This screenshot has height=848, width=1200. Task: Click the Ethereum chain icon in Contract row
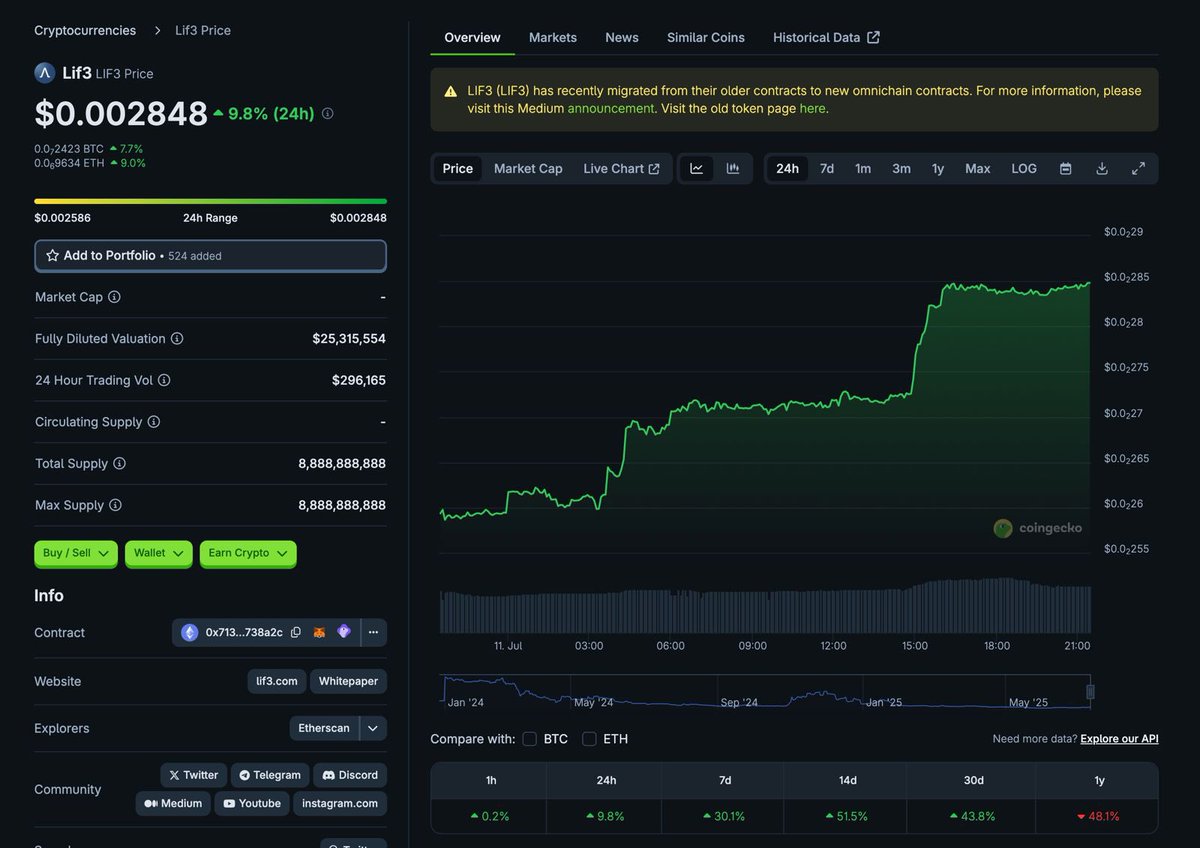(190, 633)
